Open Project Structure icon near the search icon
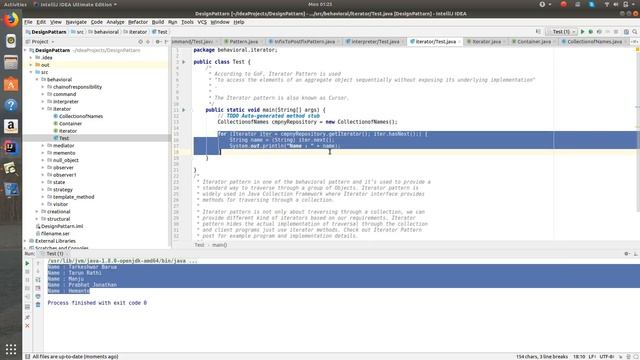Viewport: 640px width, 360px height. (x=626, y=32)
